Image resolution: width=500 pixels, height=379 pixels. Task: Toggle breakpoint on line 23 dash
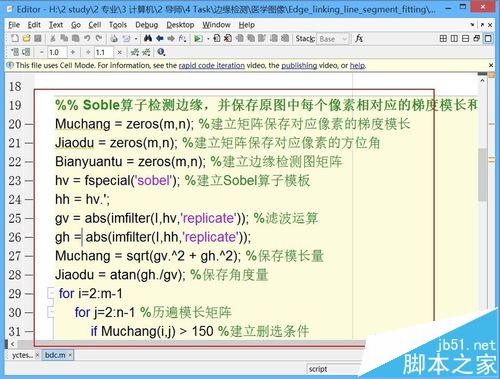click(29, 181)
